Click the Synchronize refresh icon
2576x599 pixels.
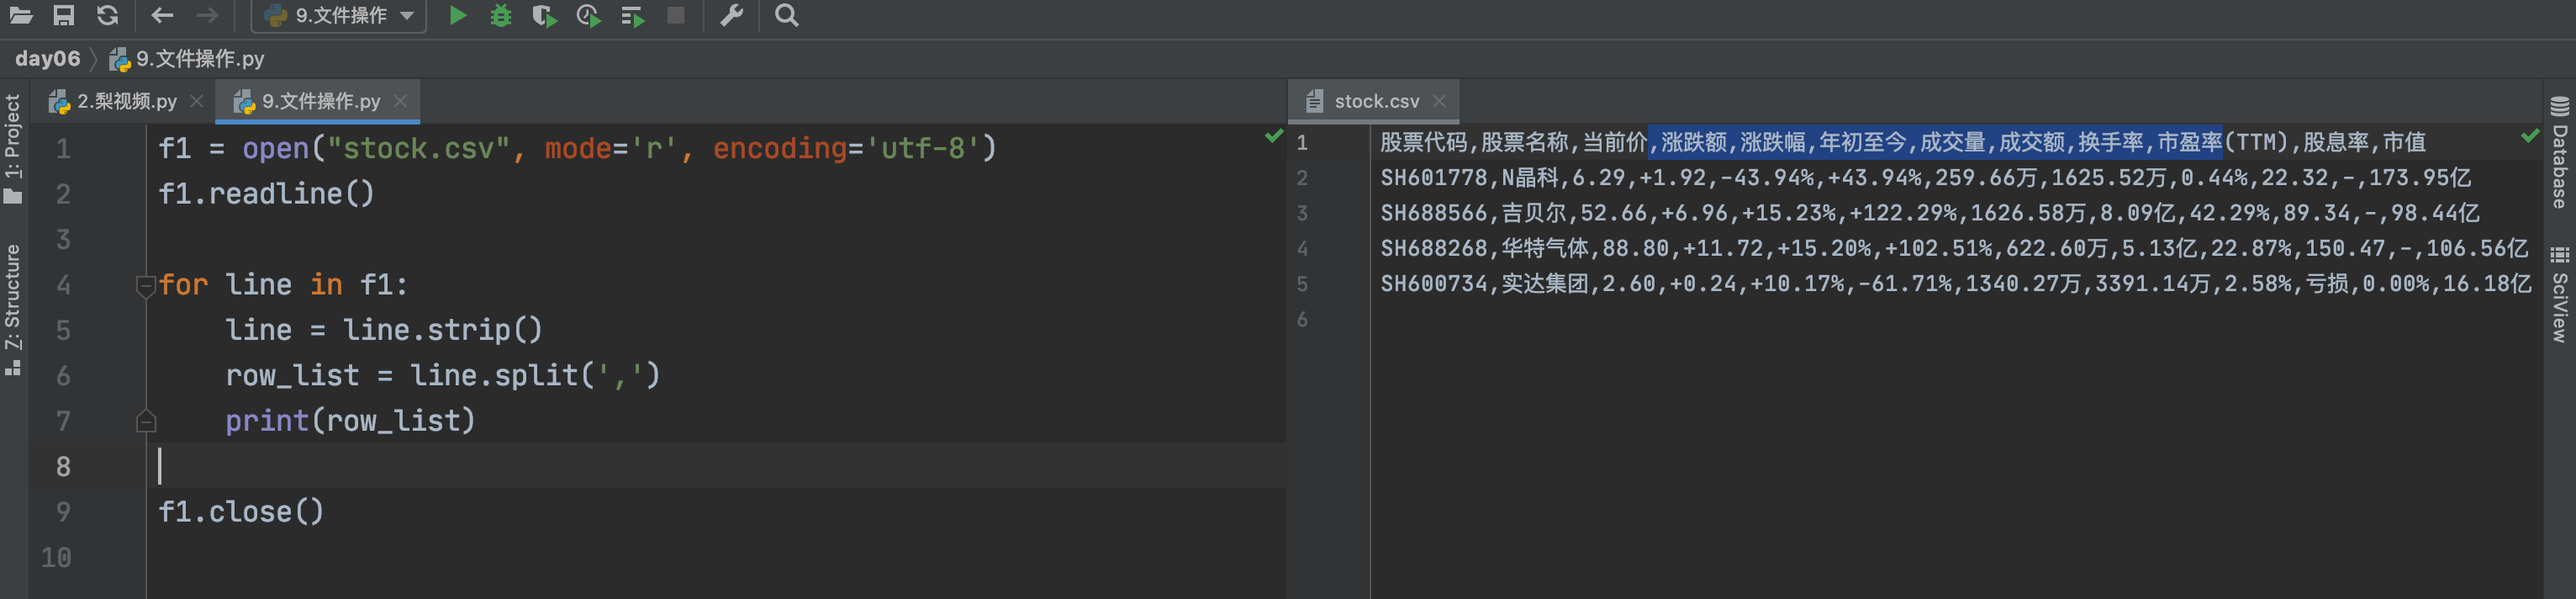click(x=107, y=15)
